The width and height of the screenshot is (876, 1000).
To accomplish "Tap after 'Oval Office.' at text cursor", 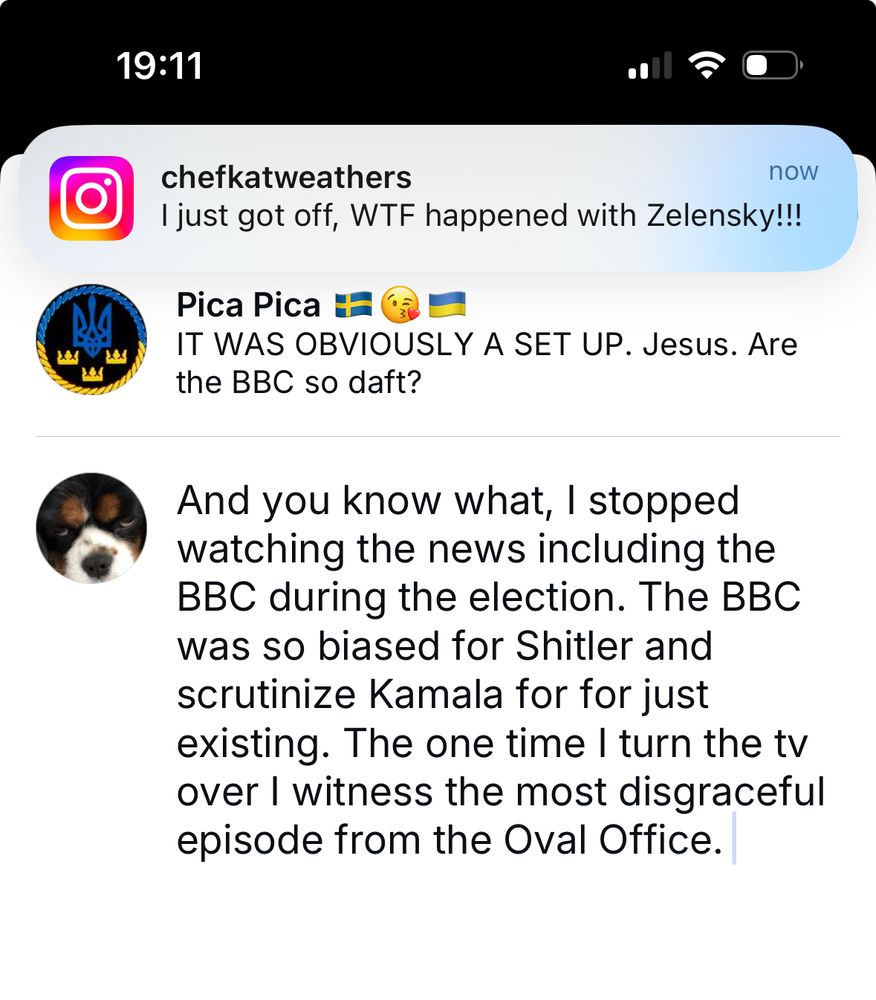I will (x=734, y=838).
